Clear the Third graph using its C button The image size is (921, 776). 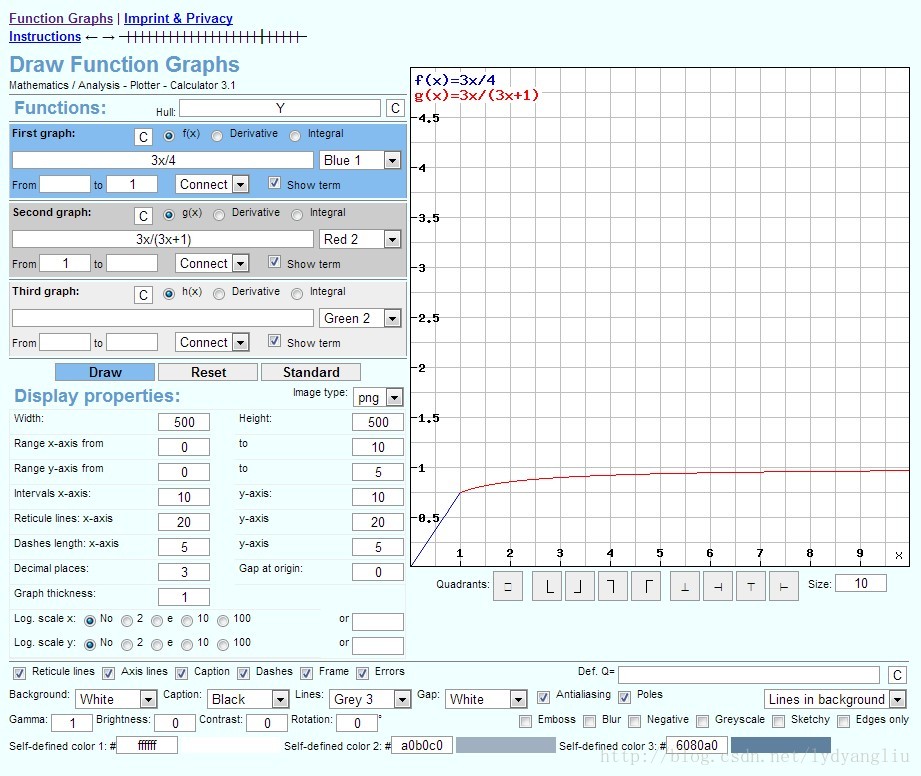click(x=143, y=295)
